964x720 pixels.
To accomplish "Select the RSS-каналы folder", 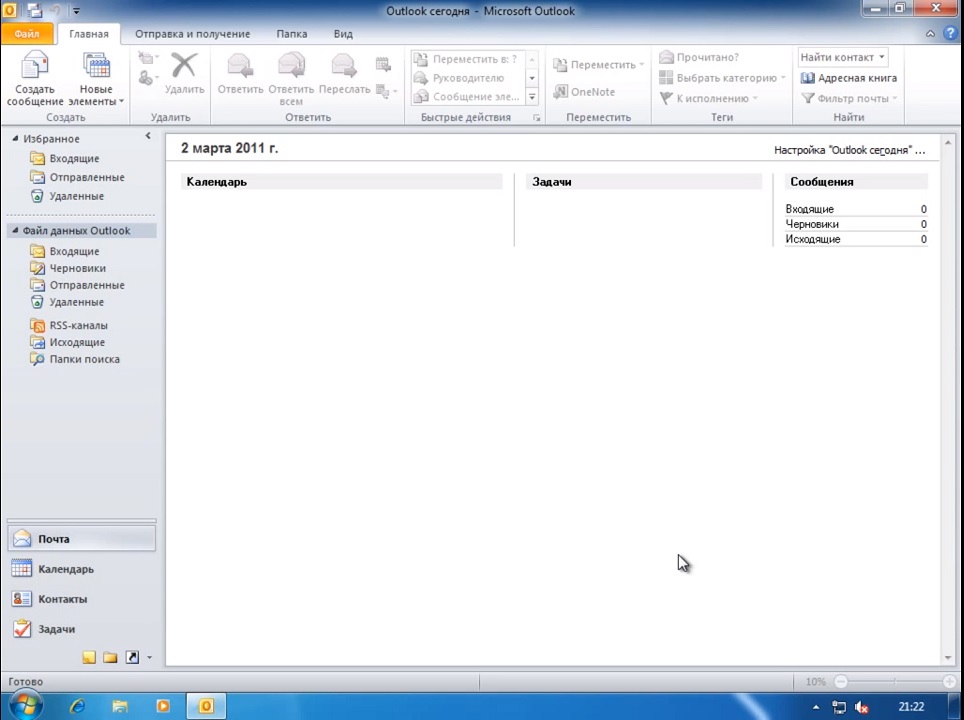I will coord(78,325).
